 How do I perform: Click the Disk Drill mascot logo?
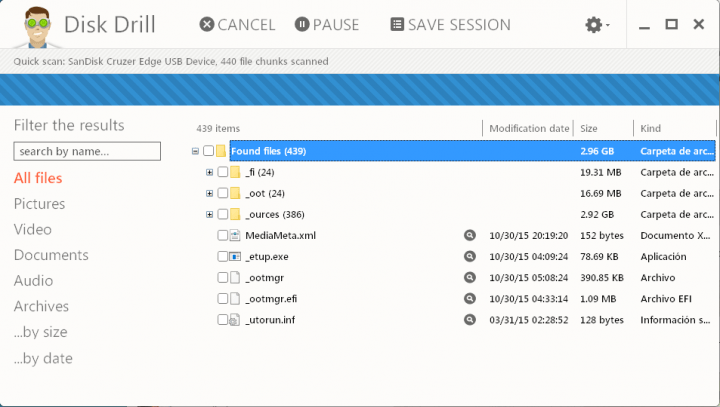(37, 27)
